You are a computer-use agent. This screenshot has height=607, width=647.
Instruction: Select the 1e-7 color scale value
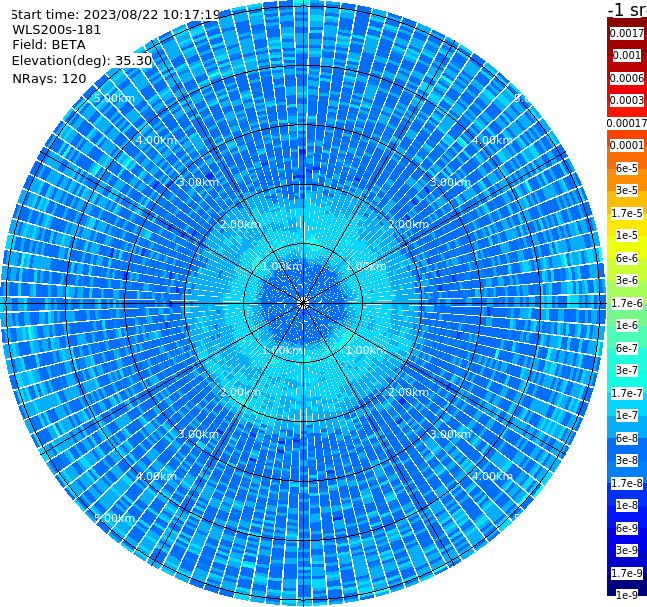[627, 415]
